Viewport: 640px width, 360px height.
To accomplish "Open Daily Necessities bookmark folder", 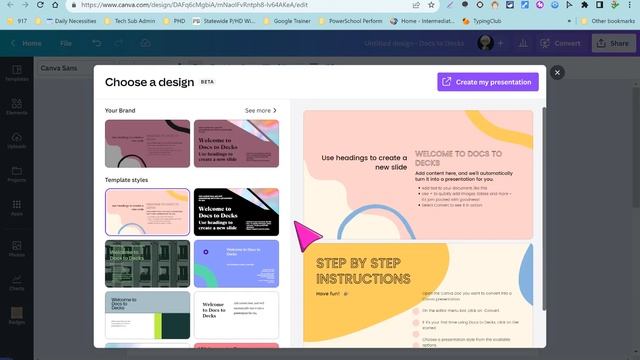I will click(x=71, y=21).
